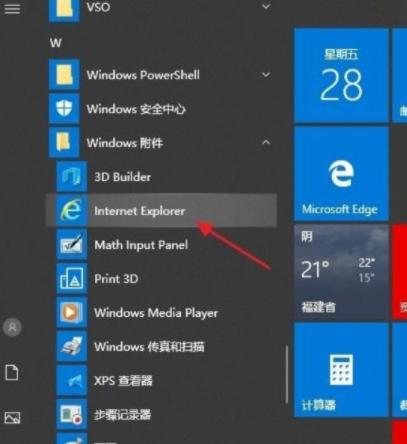Image resolution: width=407 pixels, height=444 pixels.
Task: Click the Windows PowerShell folder icon
Action: click(64, 75)
